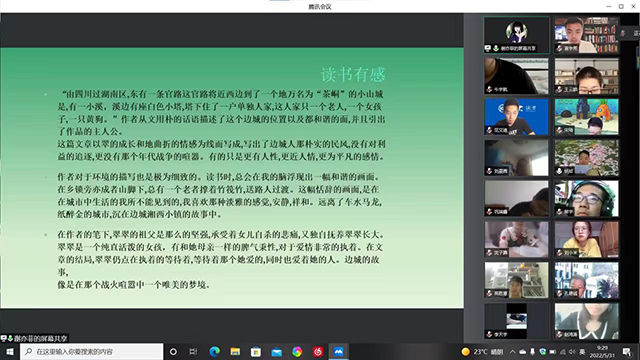This screenshot has width=640, height=360.
Task: Click the slide title 读书有感
Action: coord(353,75)
